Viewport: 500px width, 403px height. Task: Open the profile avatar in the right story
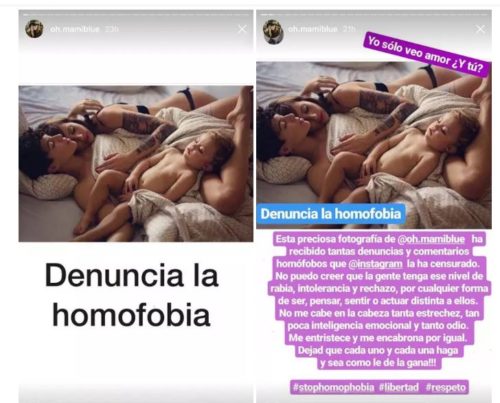(x=273, y=31)
